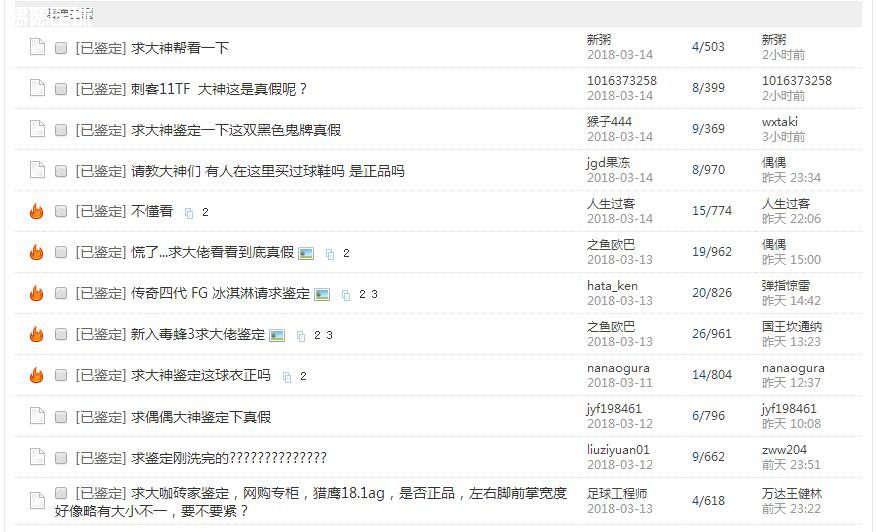Click the multi-page icon on 求大神鉴定这球衣正吗
876x532 pixels.
point(287,377)
